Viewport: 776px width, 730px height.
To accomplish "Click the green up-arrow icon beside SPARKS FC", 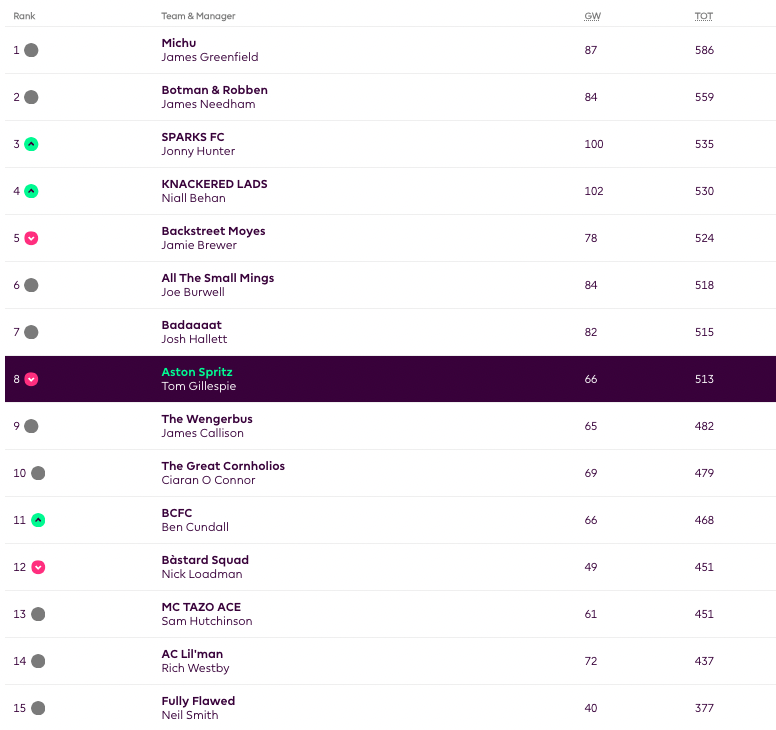I will click(31, 144).
